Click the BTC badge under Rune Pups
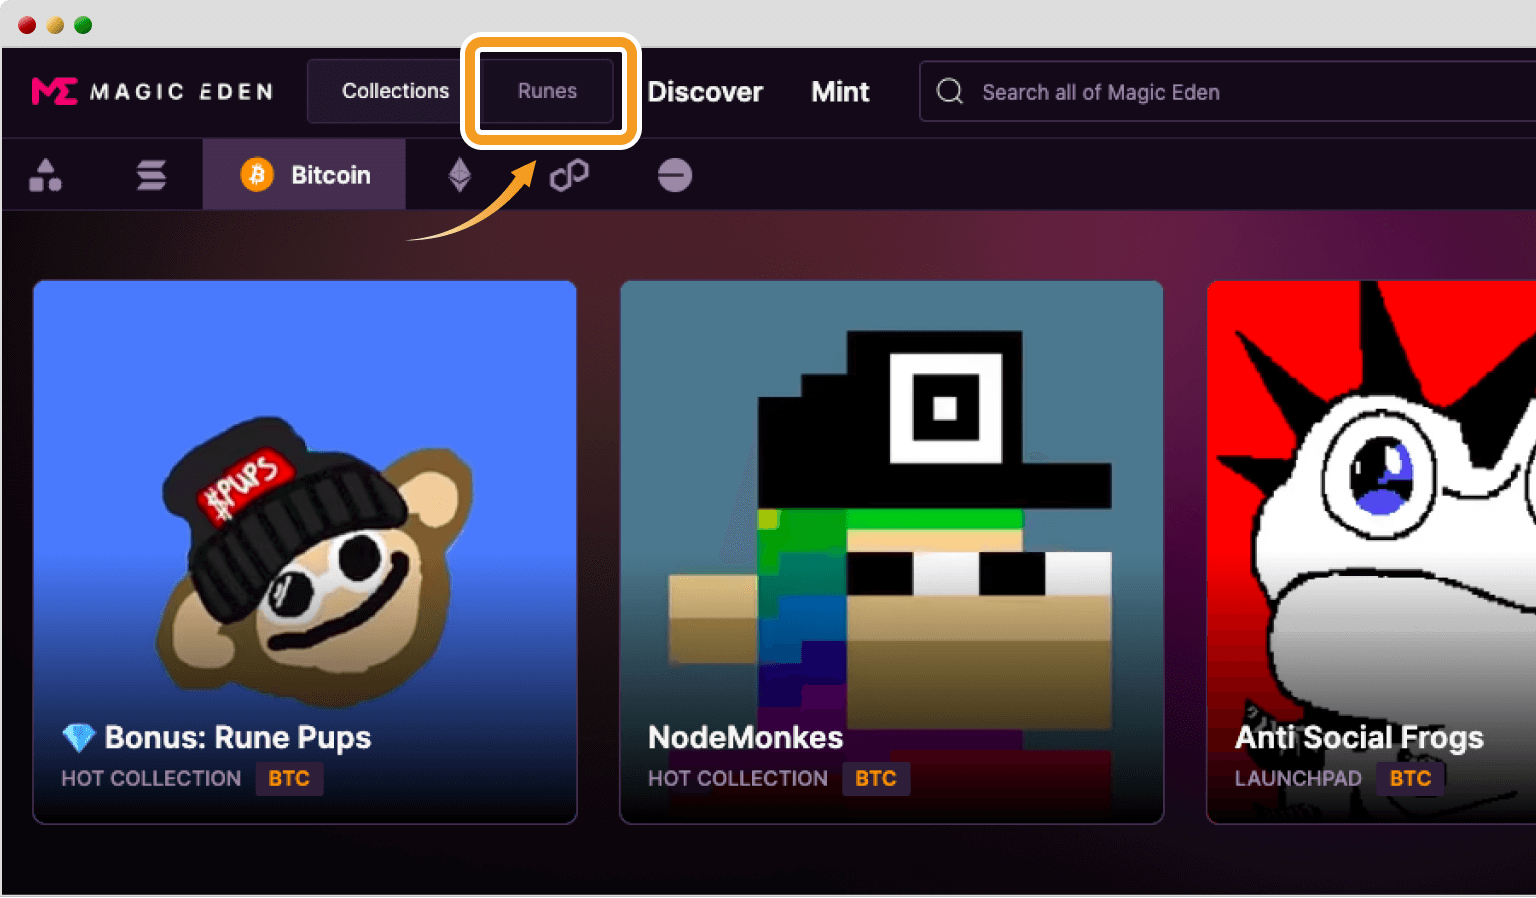The height and width of the screenshot is (898, 1536). pyautogui.click(x=289, y=778)
